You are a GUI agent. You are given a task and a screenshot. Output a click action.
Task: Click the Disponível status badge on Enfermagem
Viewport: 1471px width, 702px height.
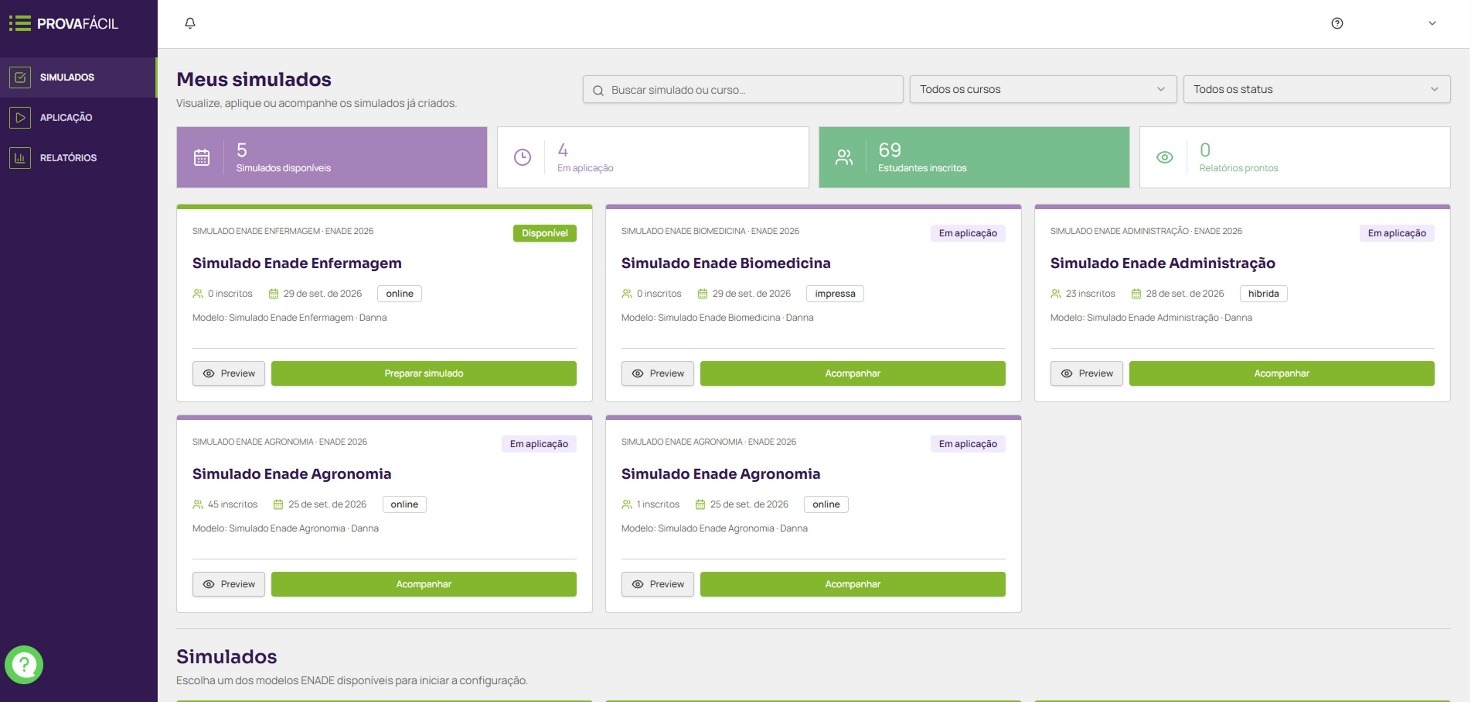(545, 233)
